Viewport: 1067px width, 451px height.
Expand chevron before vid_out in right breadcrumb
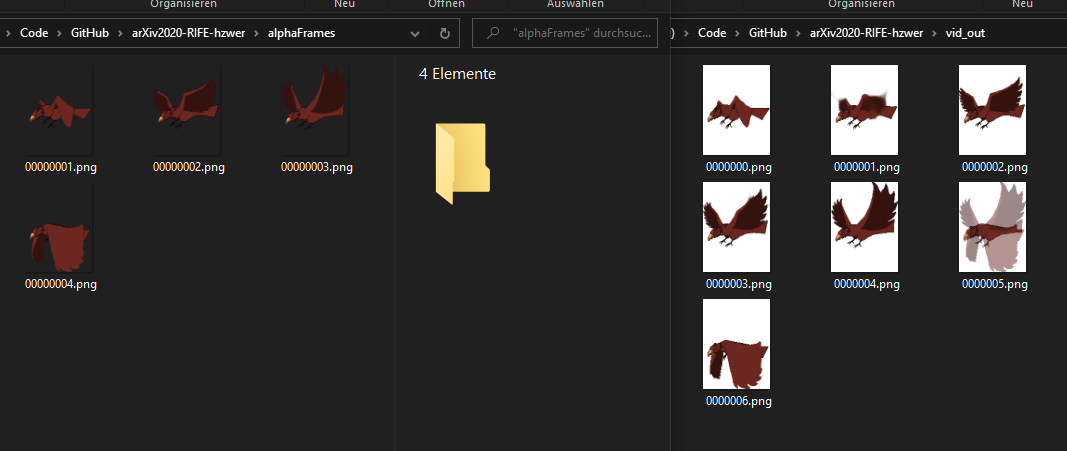[x=935, y=33]
